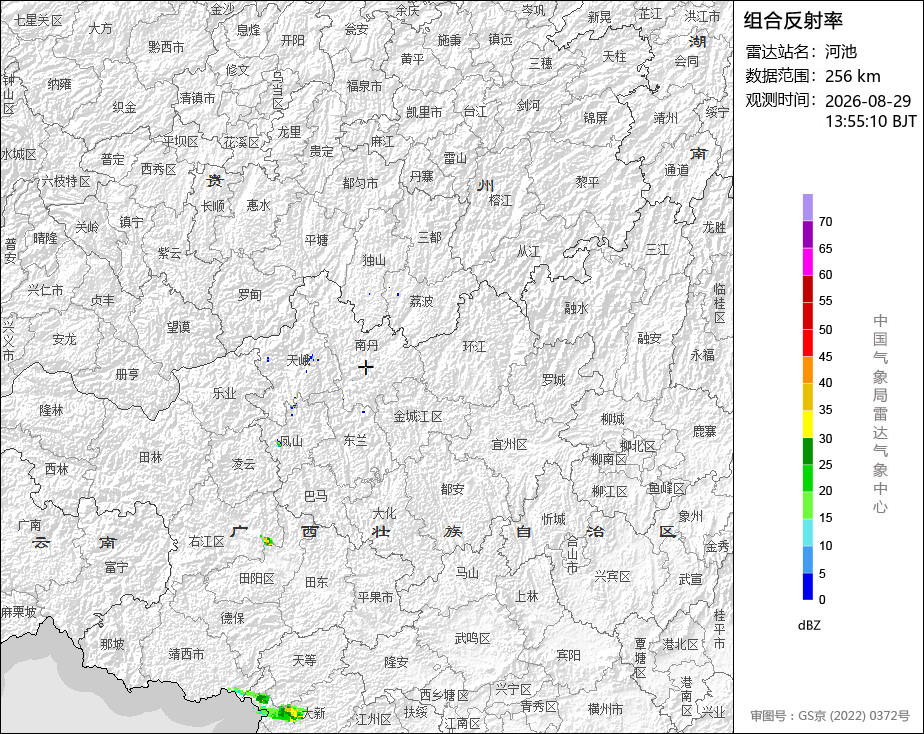Click the map label 兴宾区
924x734 pixels.
[612, 576]
